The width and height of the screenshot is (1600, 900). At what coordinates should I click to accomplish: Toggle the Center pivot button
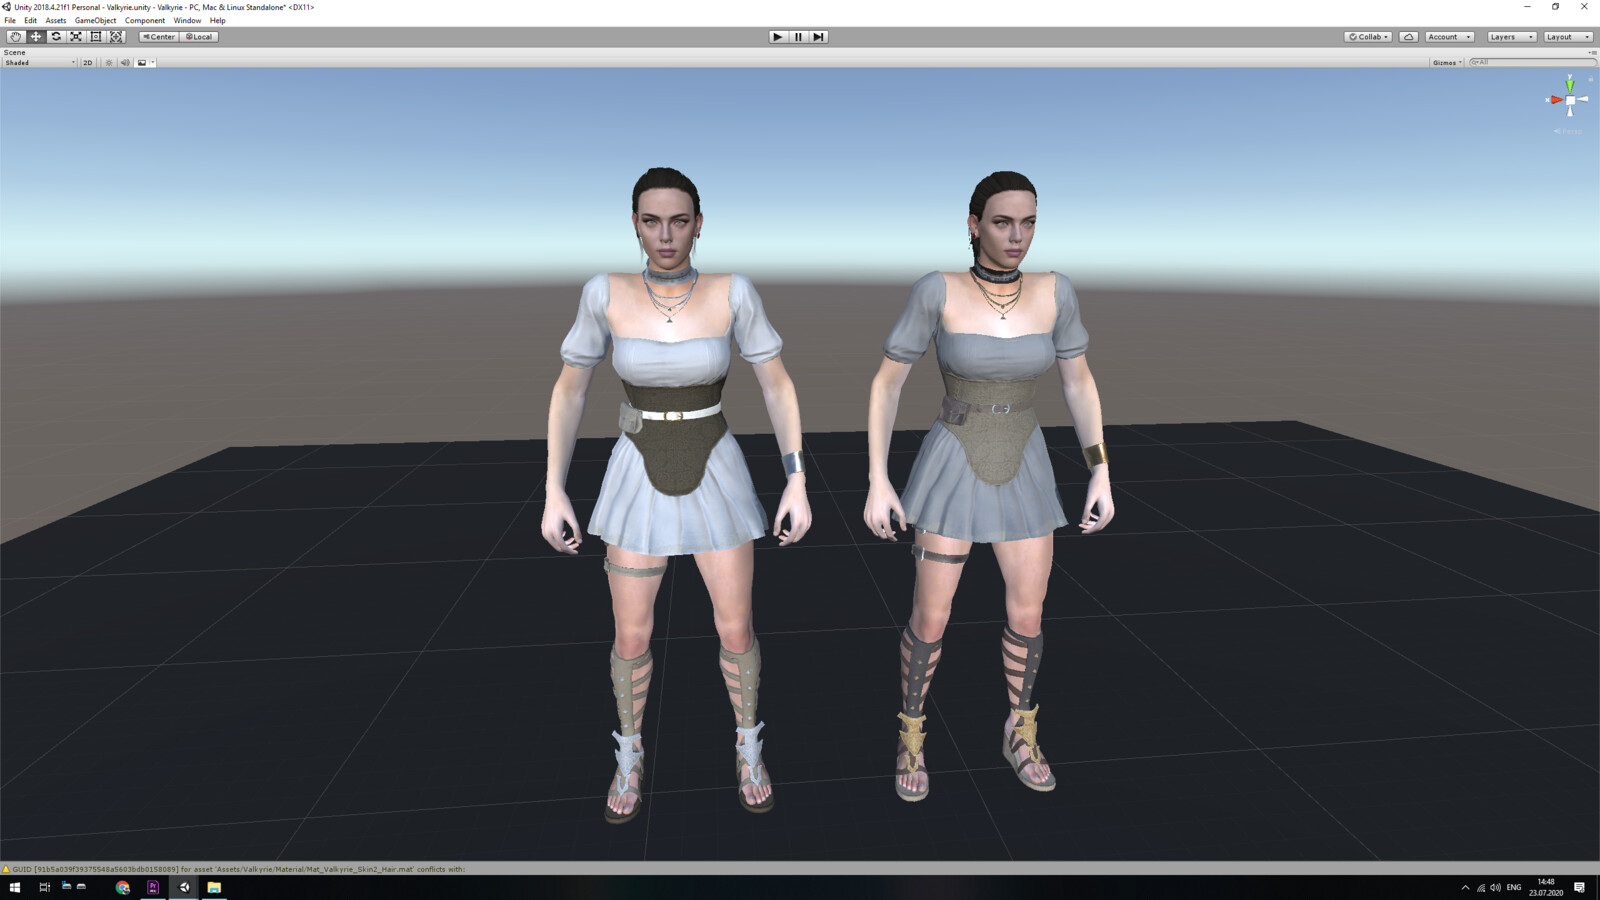(x=158, y=37)
